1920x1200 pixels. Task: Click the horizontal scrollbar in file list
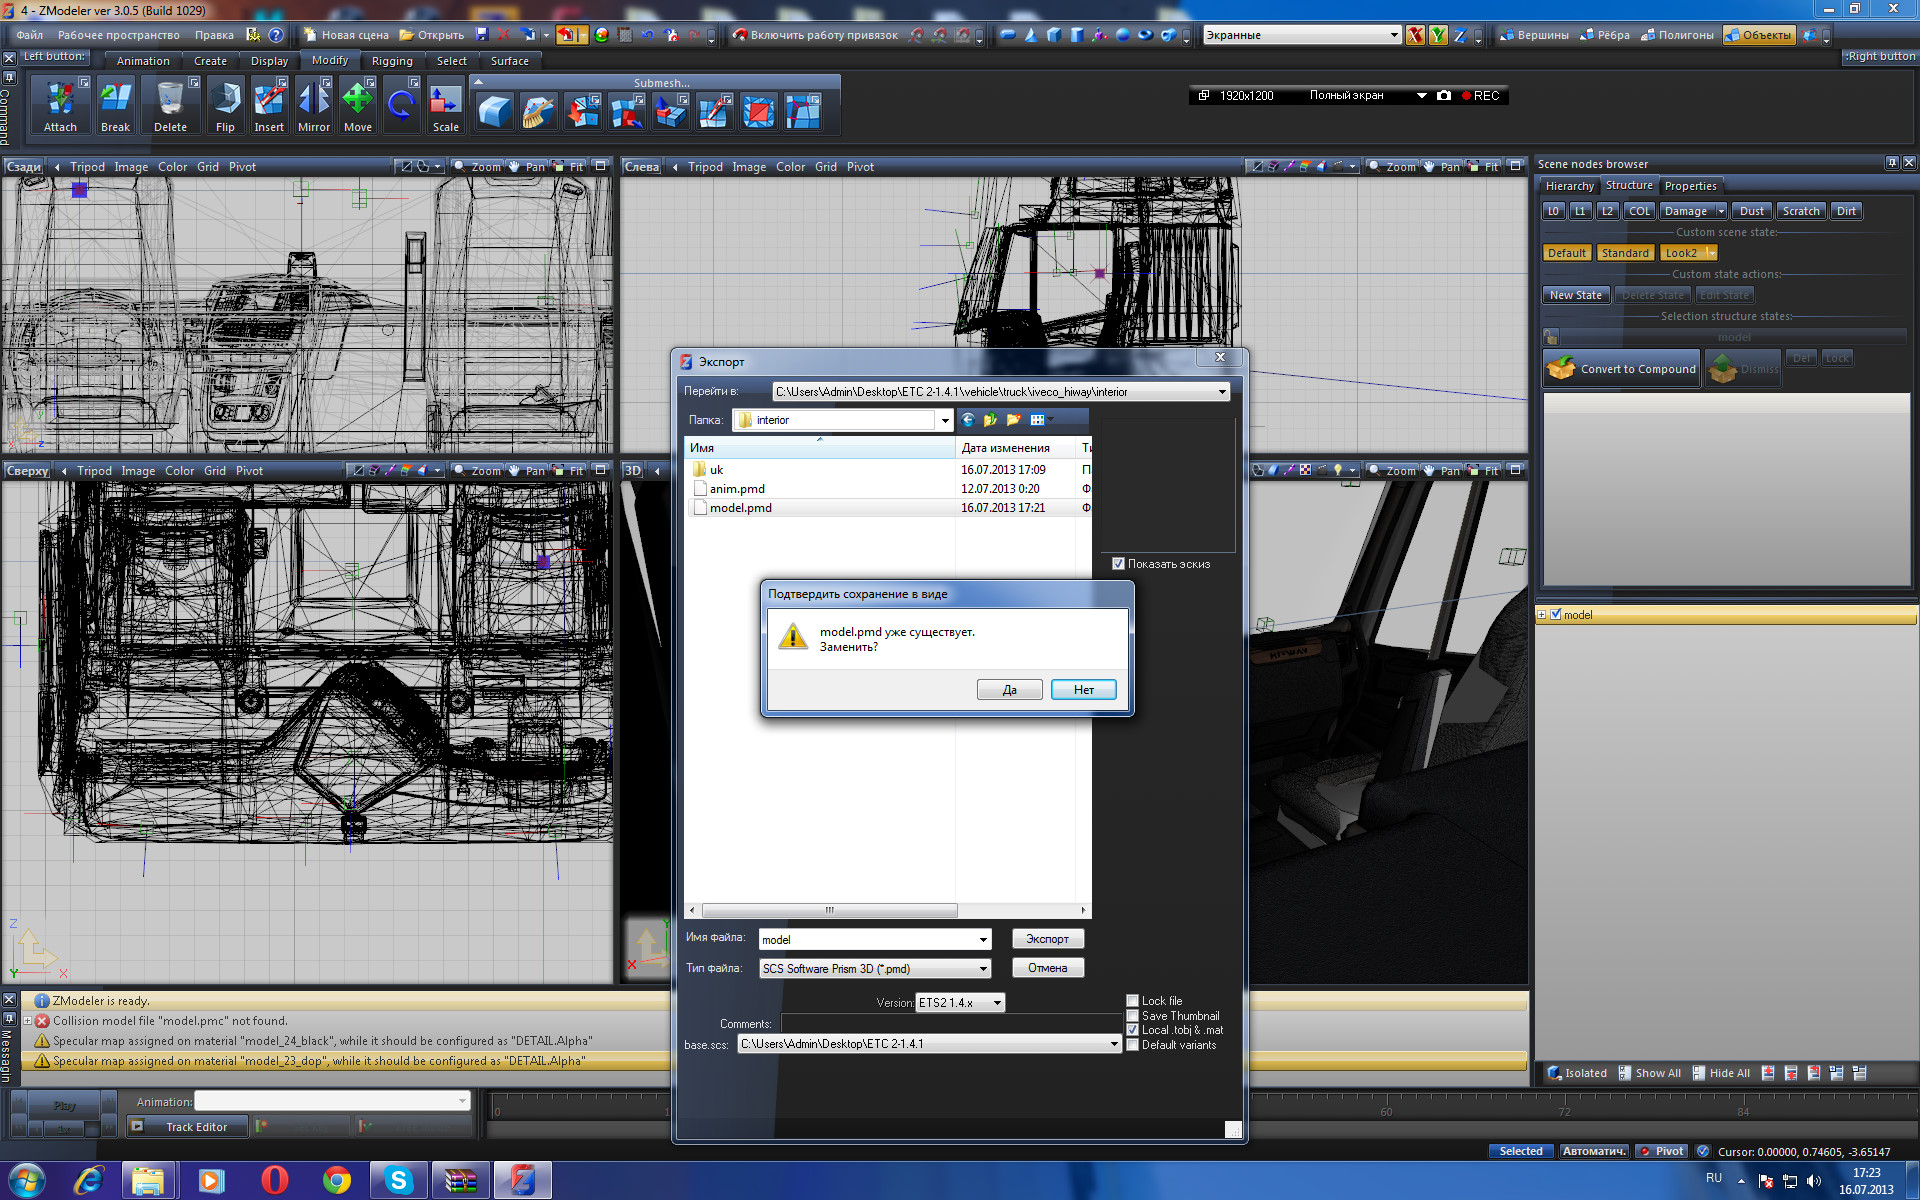click(x=829, y=910)
